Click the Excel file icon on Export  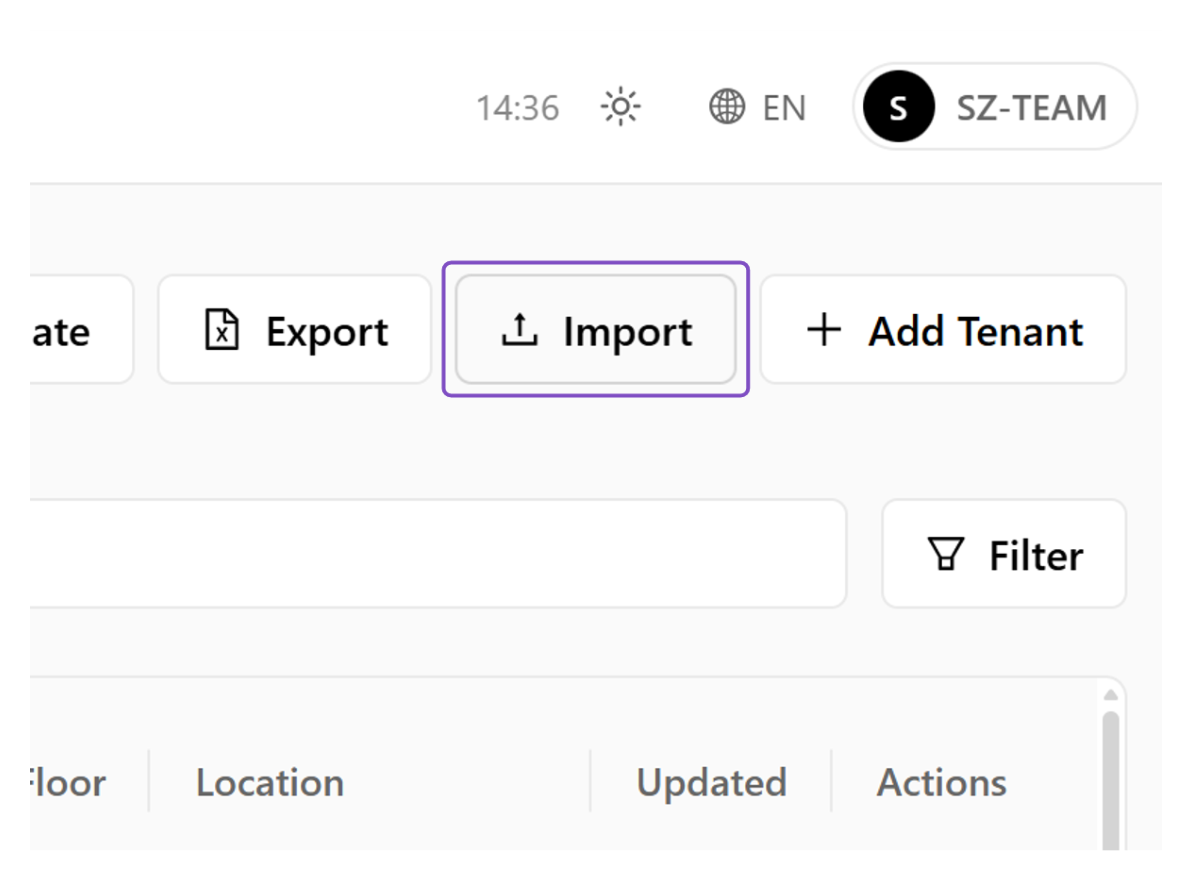click(x=222, y=330)
